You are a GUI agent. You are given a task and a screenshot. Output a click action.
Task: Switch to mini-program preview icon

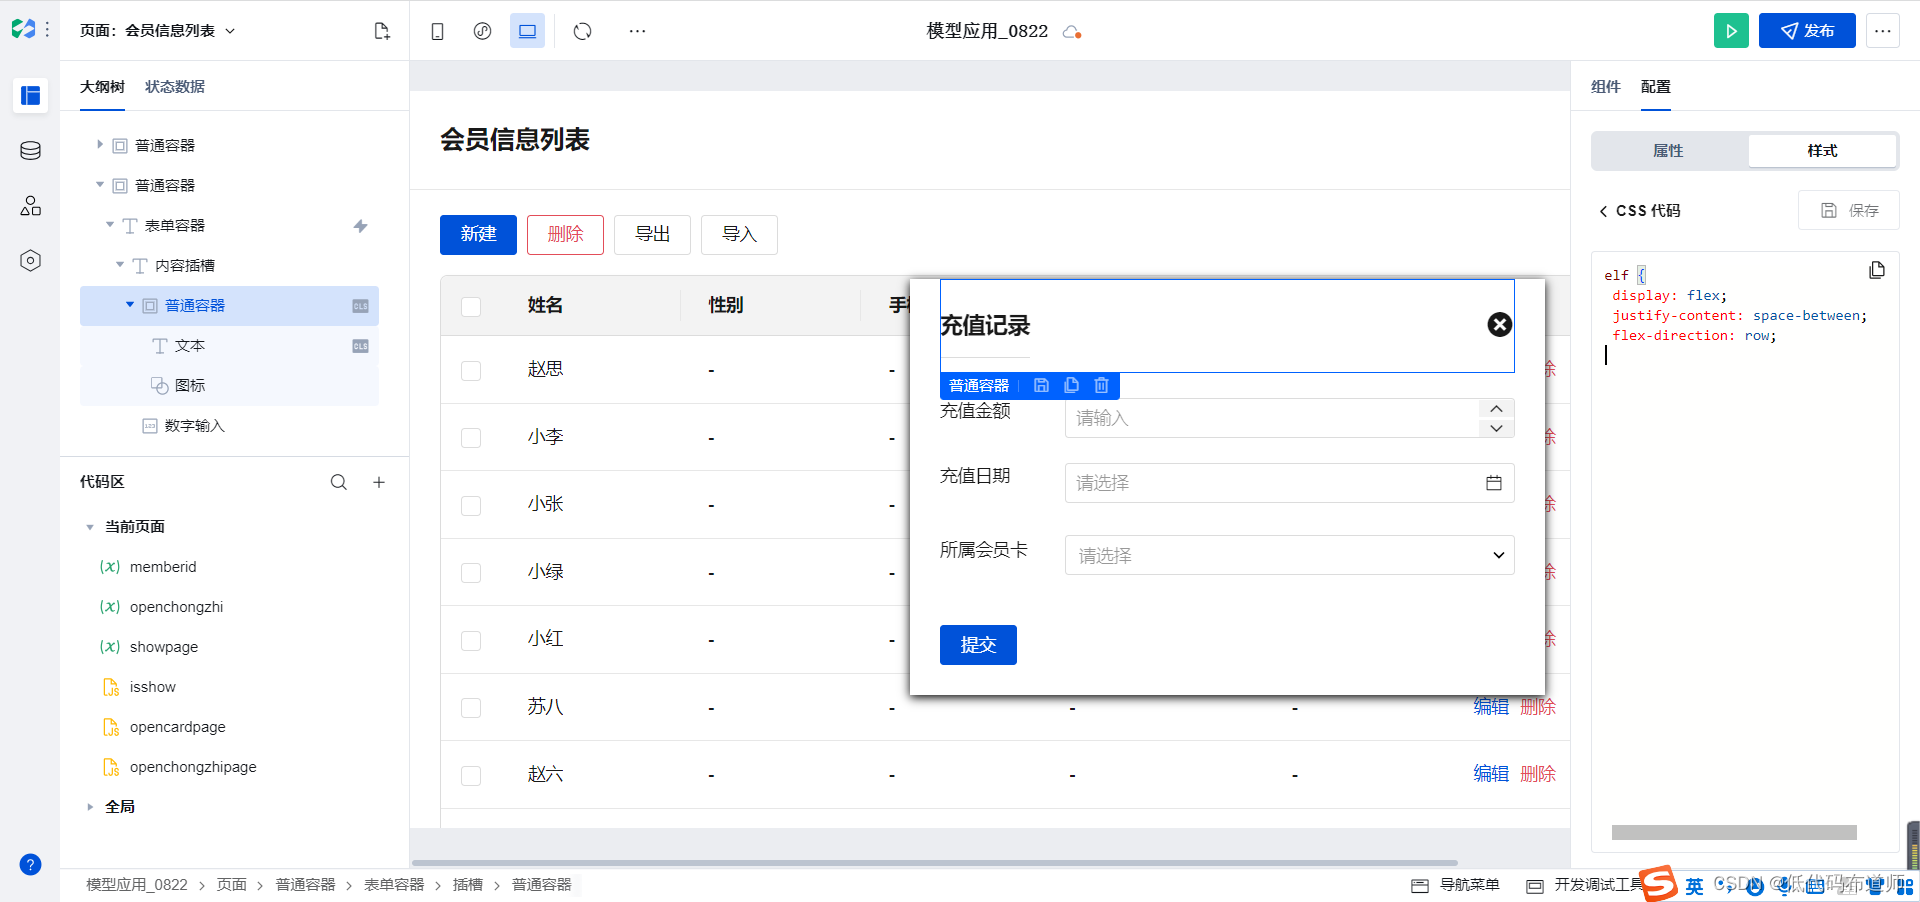pyautogui.click(x=482, y=31)
